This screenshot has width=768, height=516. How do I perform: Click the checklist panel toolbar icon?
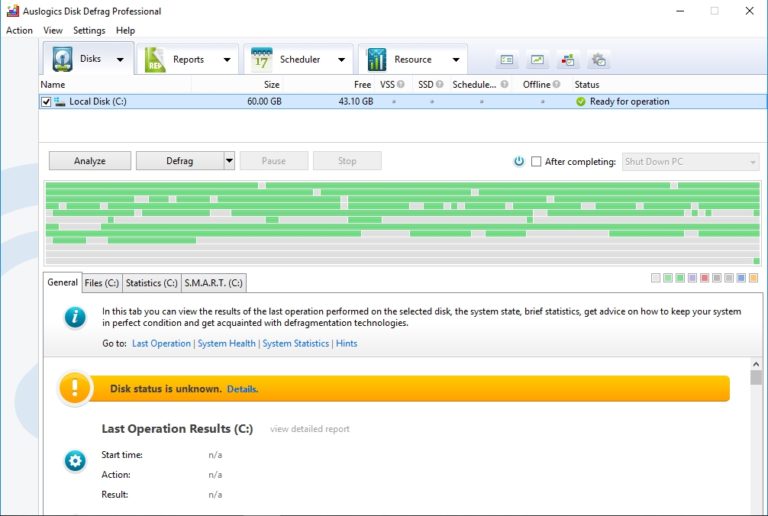pos(507,60)
